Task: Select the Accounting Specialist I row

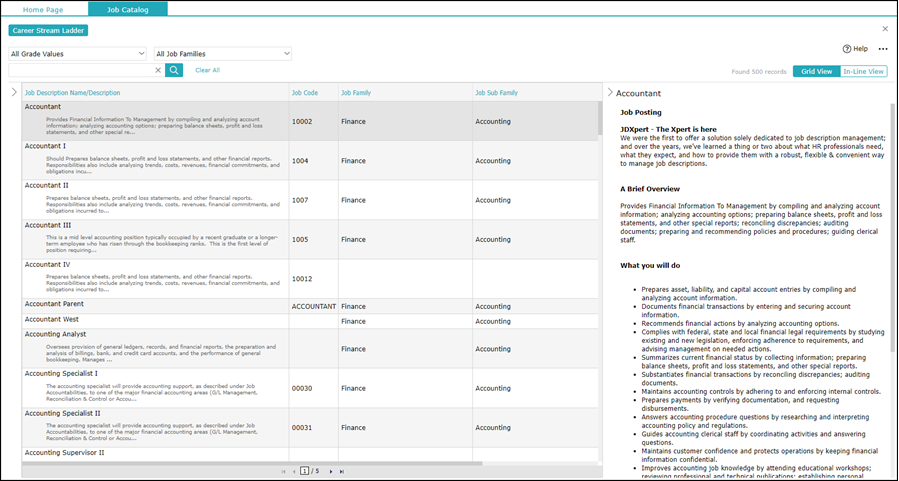Action: coord(310,388)
